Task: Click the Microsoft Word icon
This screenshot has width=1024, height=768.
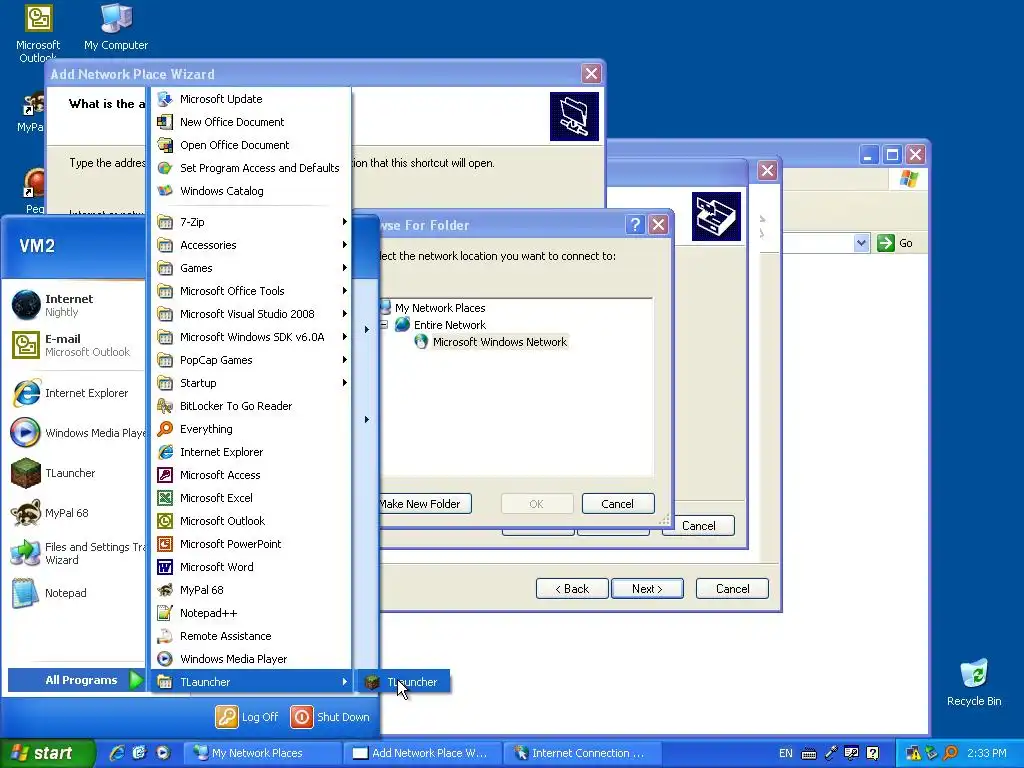Action: click(165, 567)
